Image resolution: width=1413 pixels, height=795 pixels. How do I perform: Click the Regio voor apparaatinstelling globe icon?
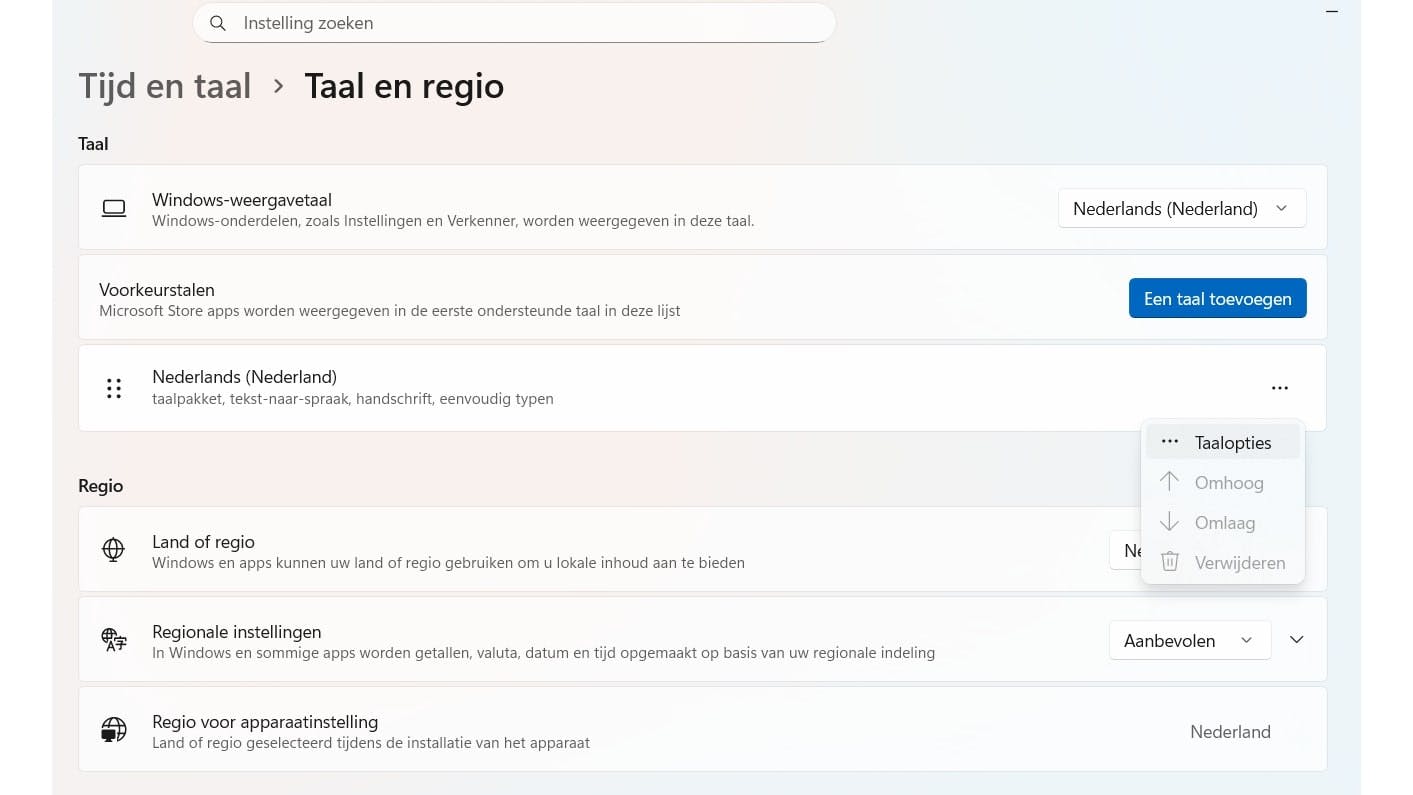pyautogui.click(x=114, y=731)
